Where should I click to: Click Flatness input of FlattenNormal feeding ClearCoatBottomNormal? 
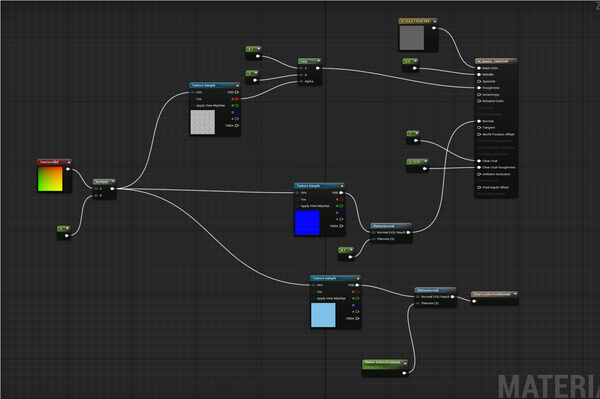[418, 303]
